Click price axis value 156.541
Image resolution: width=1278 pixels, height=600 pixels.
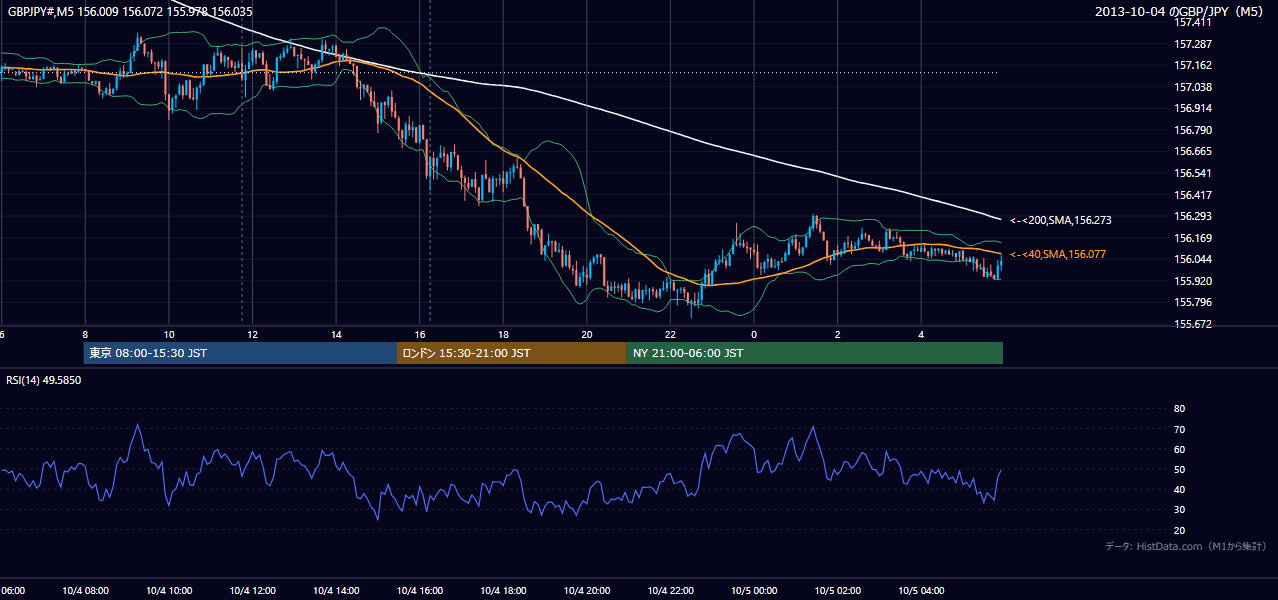pos(1193,173)
